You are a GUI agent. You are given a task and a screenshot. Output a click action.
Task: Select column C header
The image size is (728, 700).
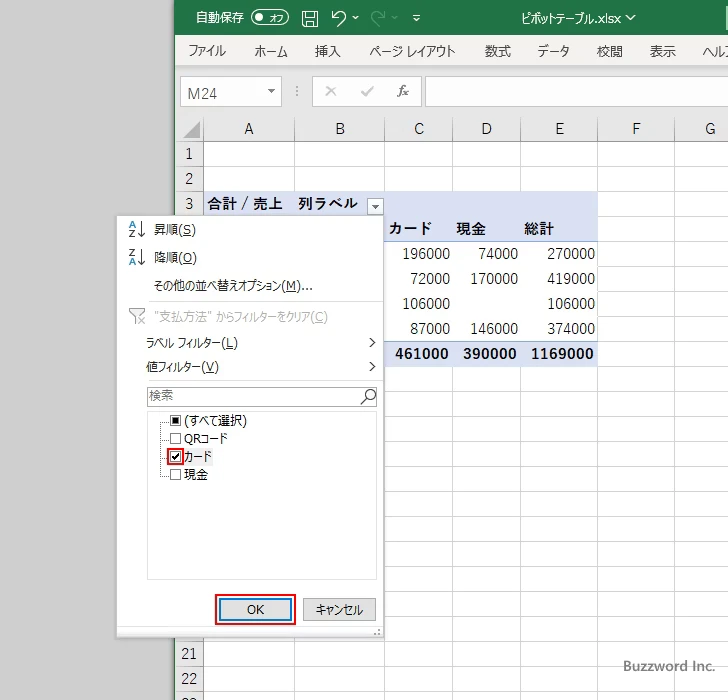point(419,129)
